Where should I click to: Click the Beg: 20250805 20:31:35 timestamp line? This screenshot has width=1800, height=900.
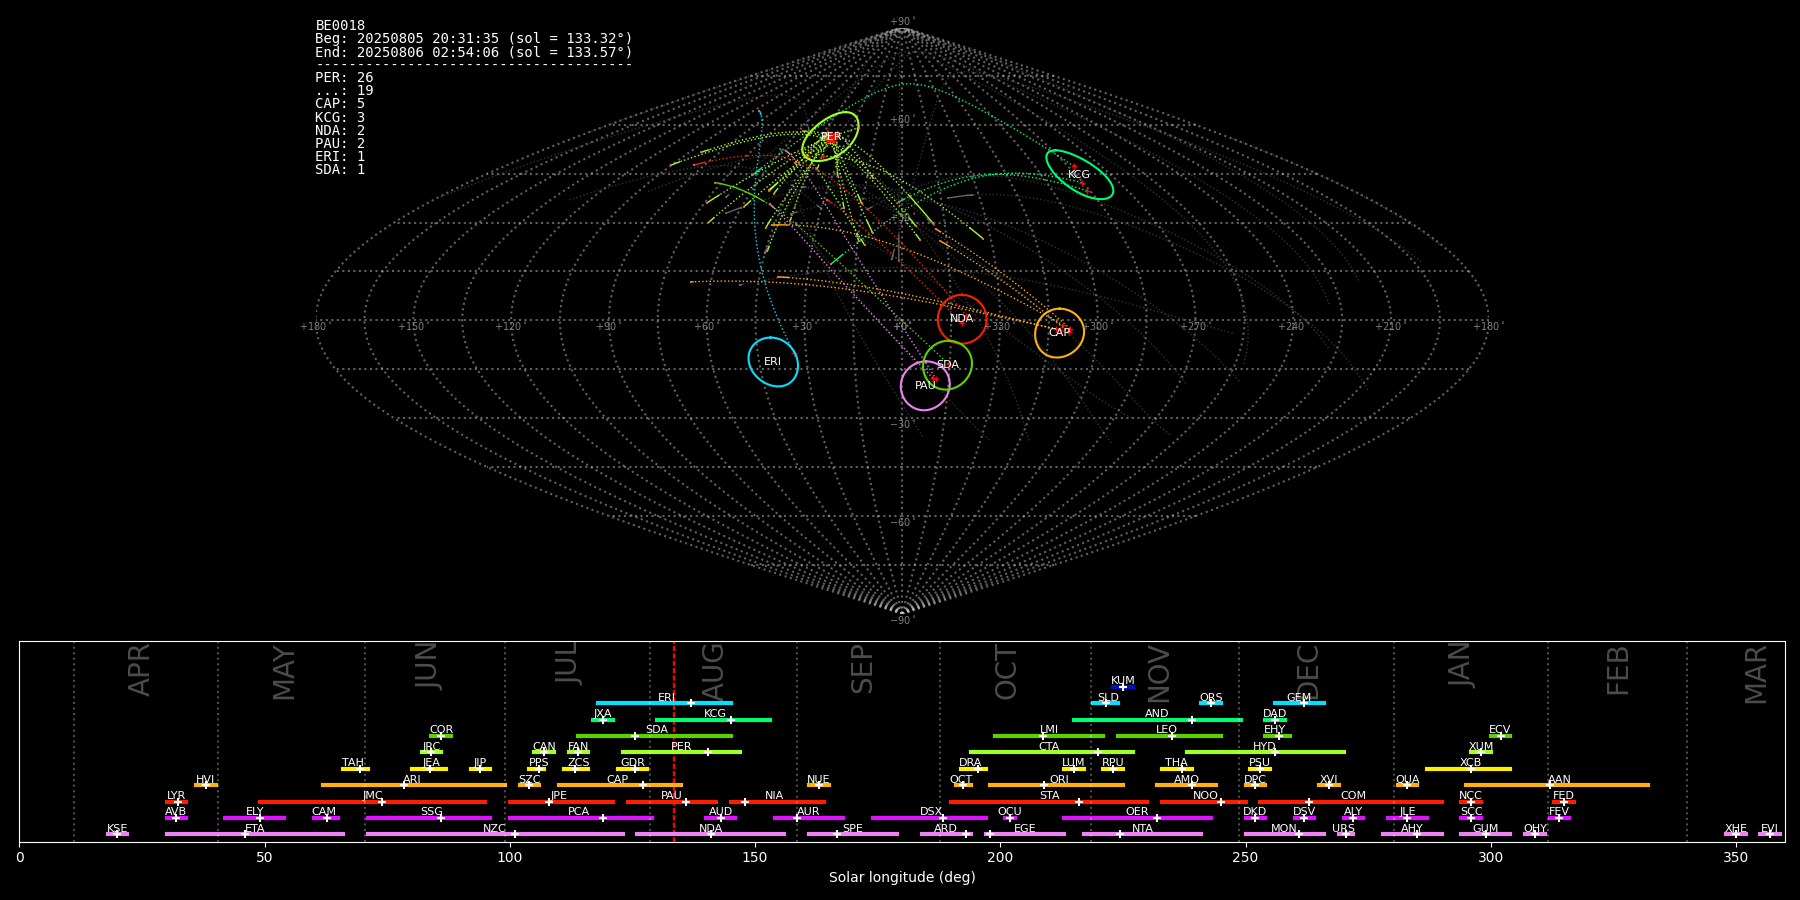(474, 38)
